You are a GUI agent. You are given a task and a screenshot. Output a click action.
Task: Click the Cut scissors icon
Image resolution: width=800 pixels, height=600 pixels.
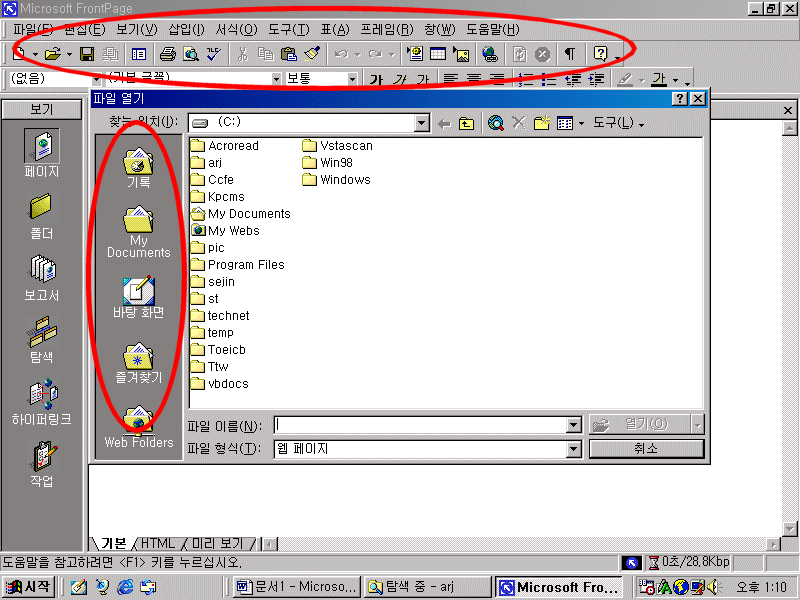(243, 54)
